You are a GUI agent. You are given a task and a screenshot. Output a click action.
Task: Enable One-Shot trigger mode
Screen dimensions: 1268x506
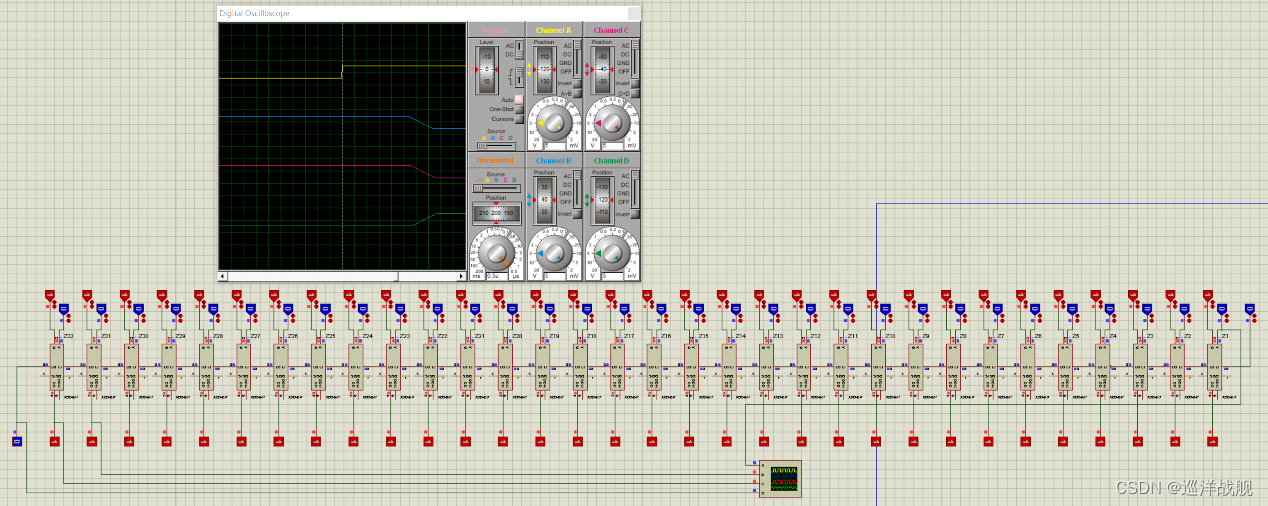click(519, 109)
